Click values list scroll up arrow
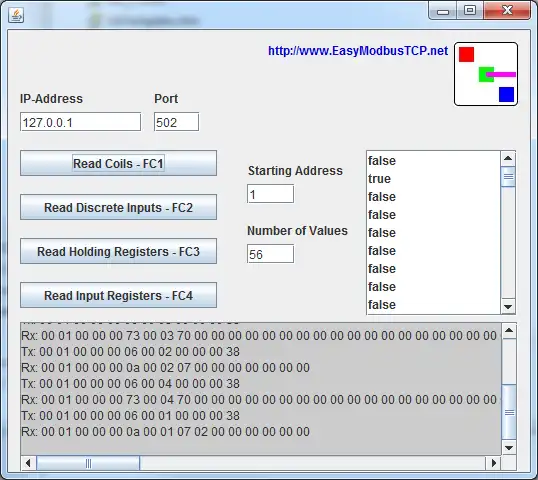The height and width of the screenshot is (480, 538). click(508, 159)
